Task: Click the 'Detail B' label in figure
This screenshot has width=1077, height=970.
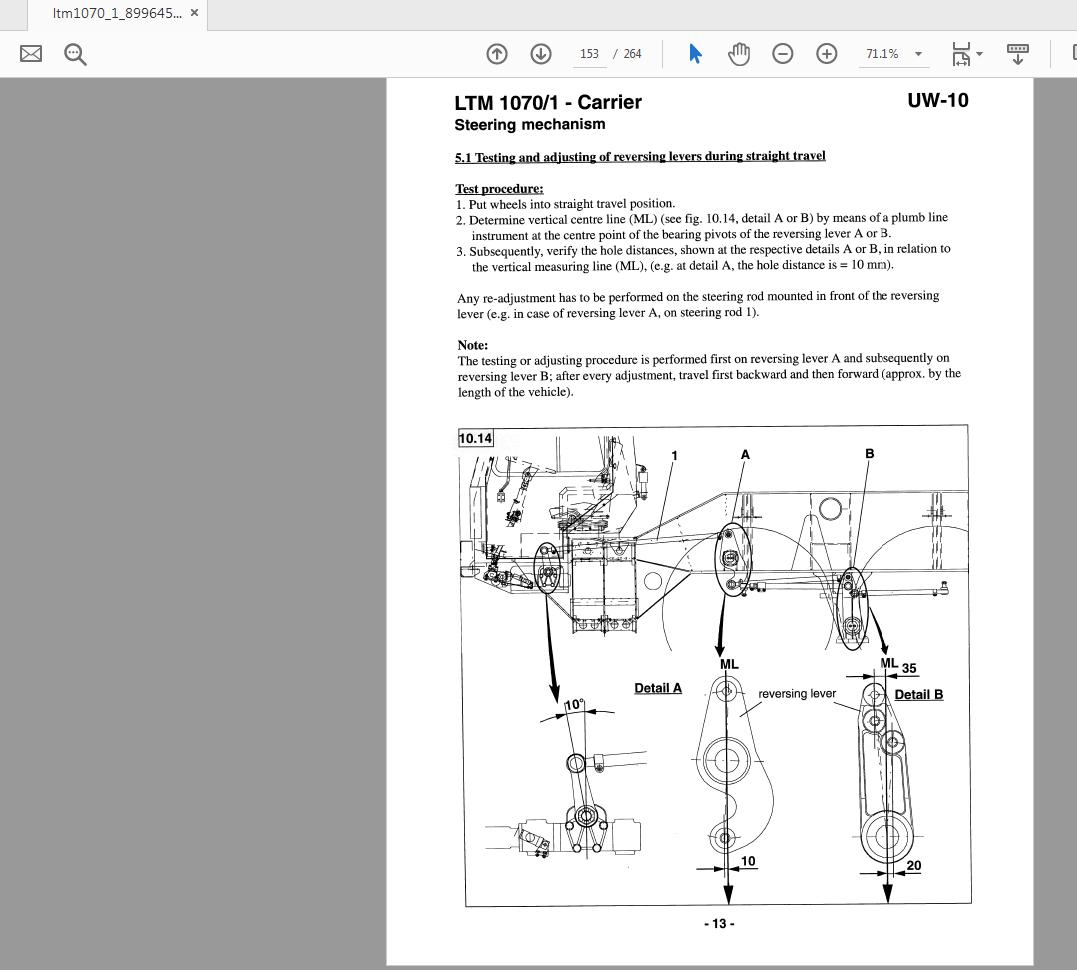Action: pyautogui.click(x=918, y=695)
